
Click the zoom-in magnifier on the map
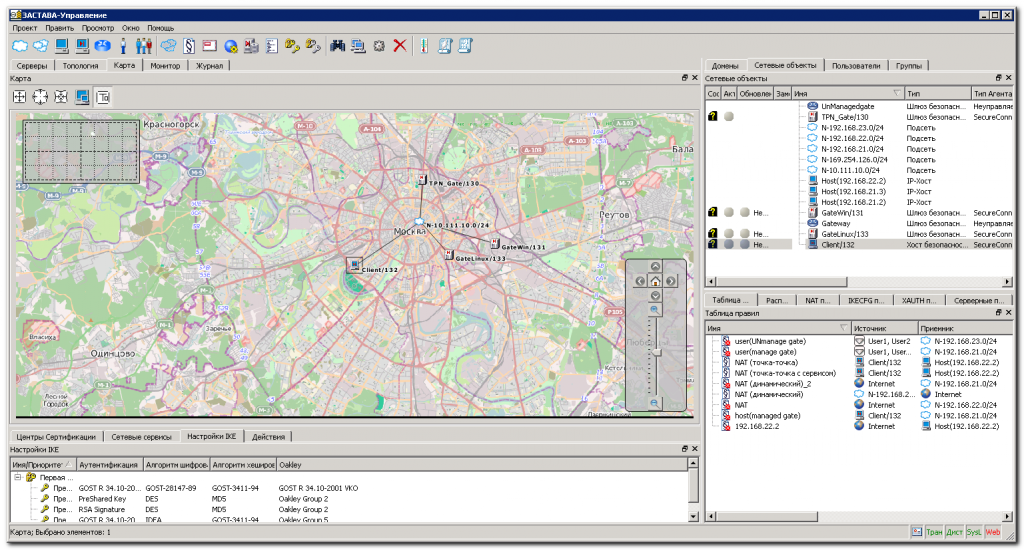pyautogui.click(x=655, y=310)
